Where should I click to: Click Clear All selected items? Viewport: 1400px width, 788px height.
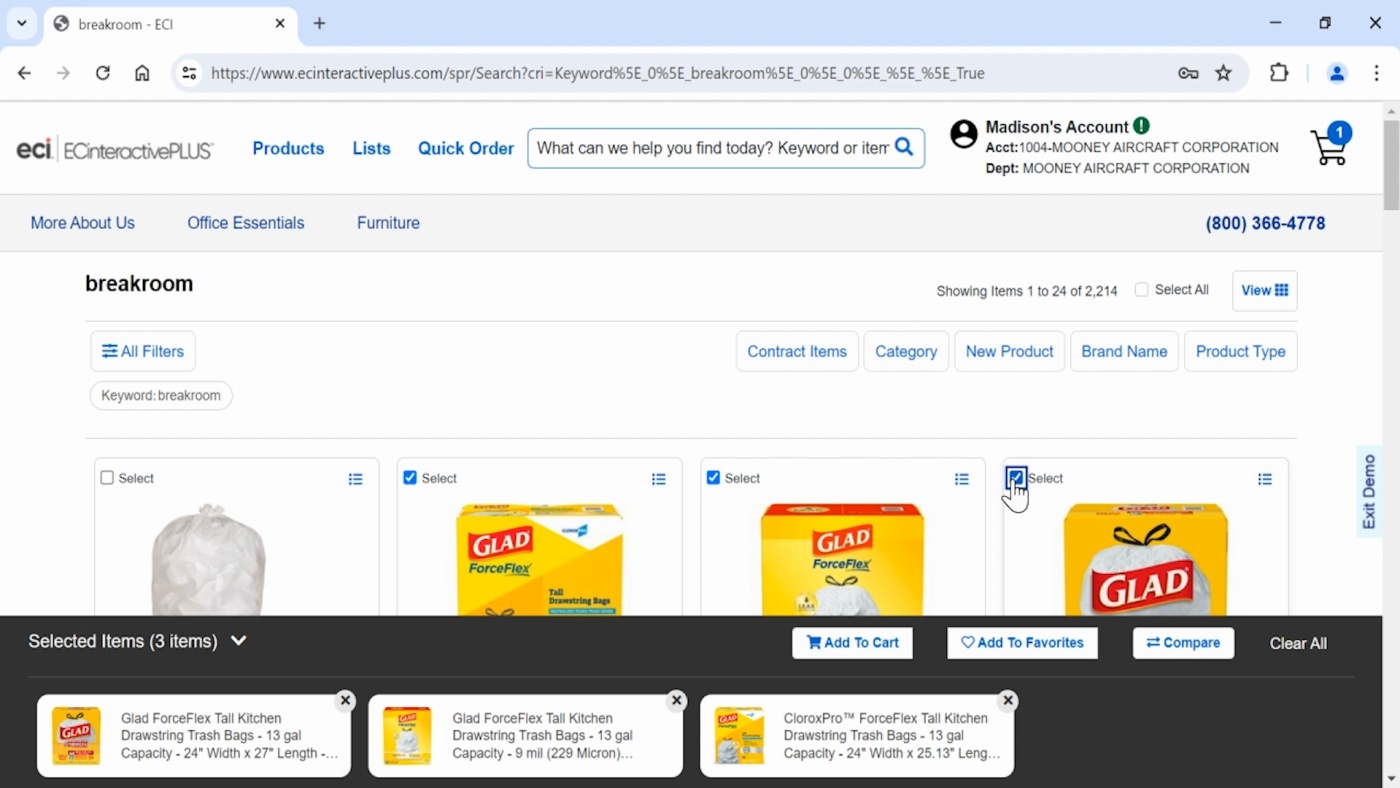pos(1298,643)
